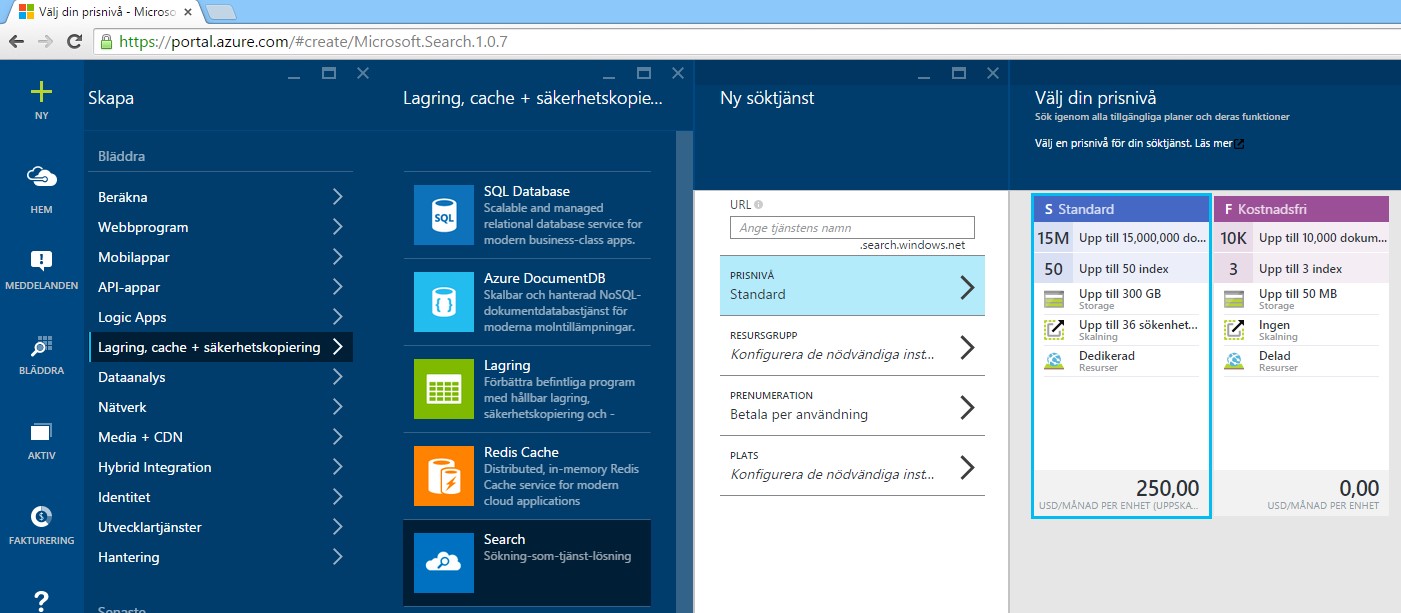
Task: Open the PLATS row chevron
Action: coord(967,468)
